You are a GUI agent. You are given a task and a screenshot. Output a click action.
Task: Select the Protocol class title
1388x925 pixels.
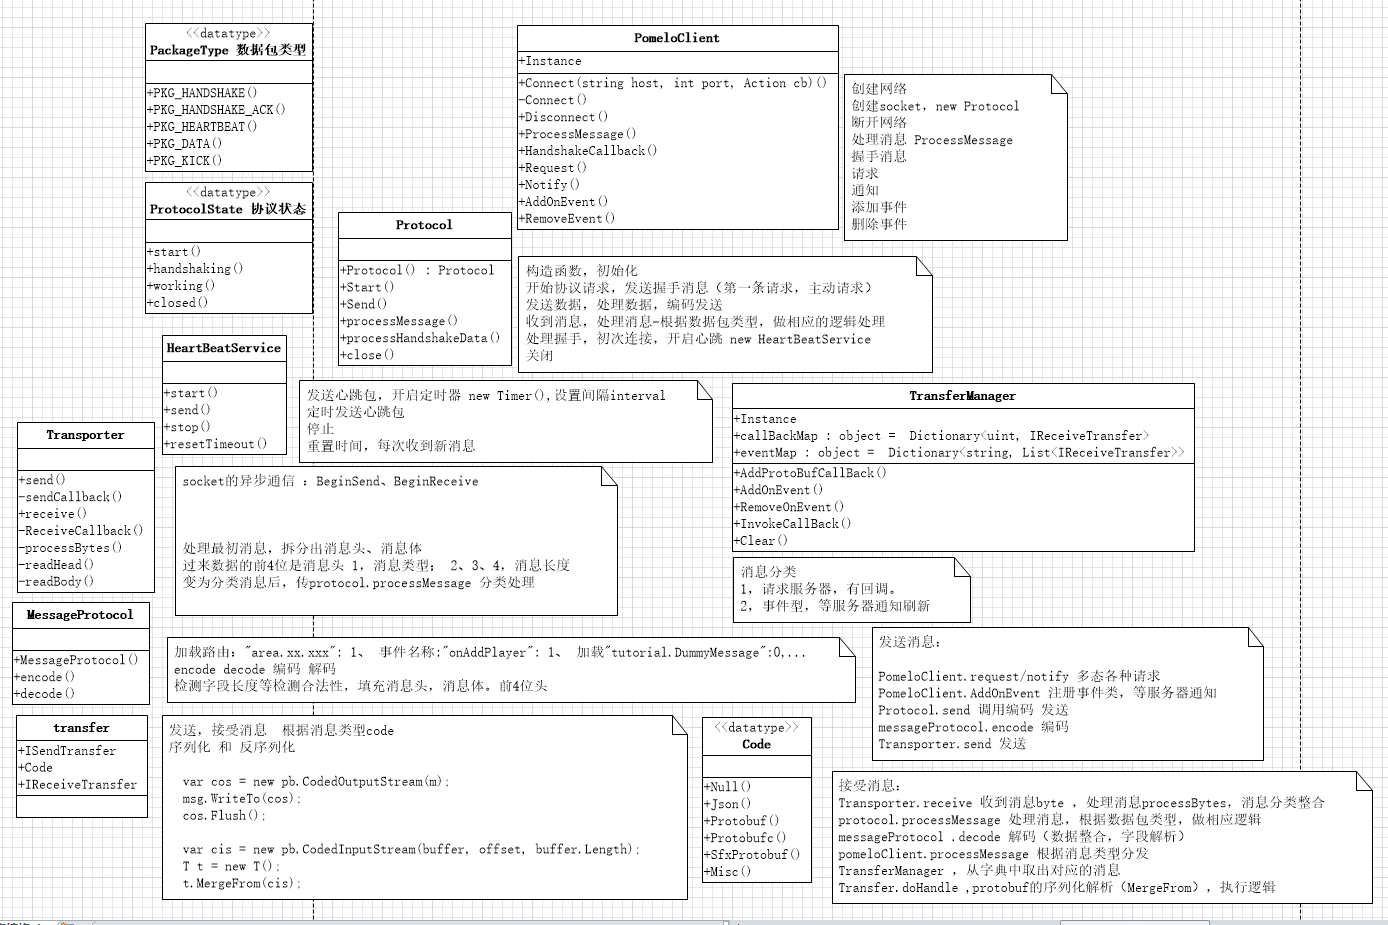tap(424, 225)
